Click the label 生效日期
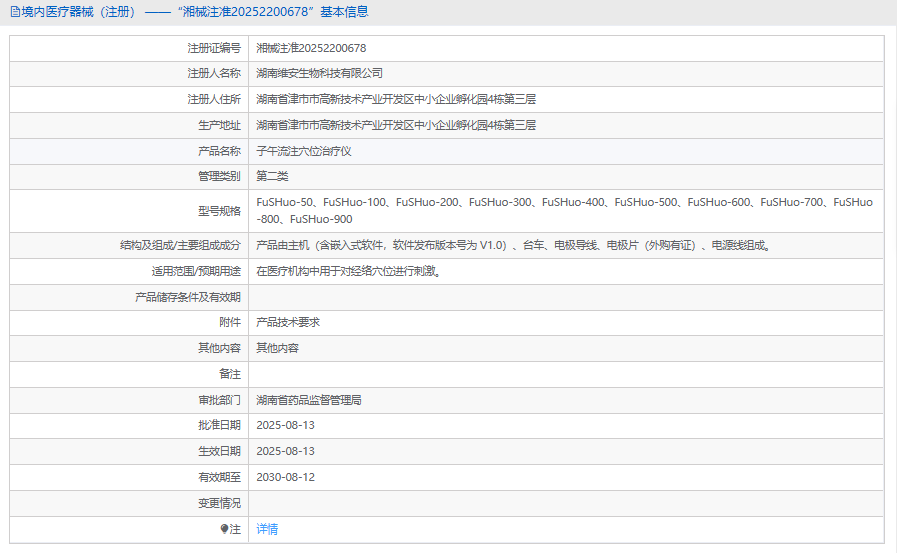Screen dimensions: 897x553 click(x=220, y=451)
